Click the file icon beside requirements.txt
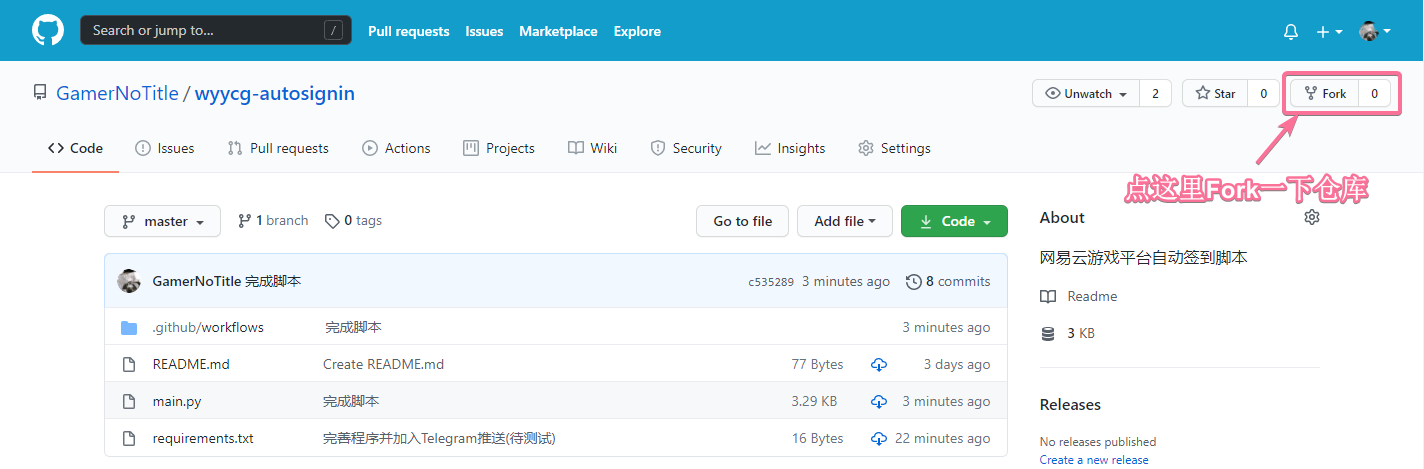This screenshot has height=469, width=1424. 129,438
